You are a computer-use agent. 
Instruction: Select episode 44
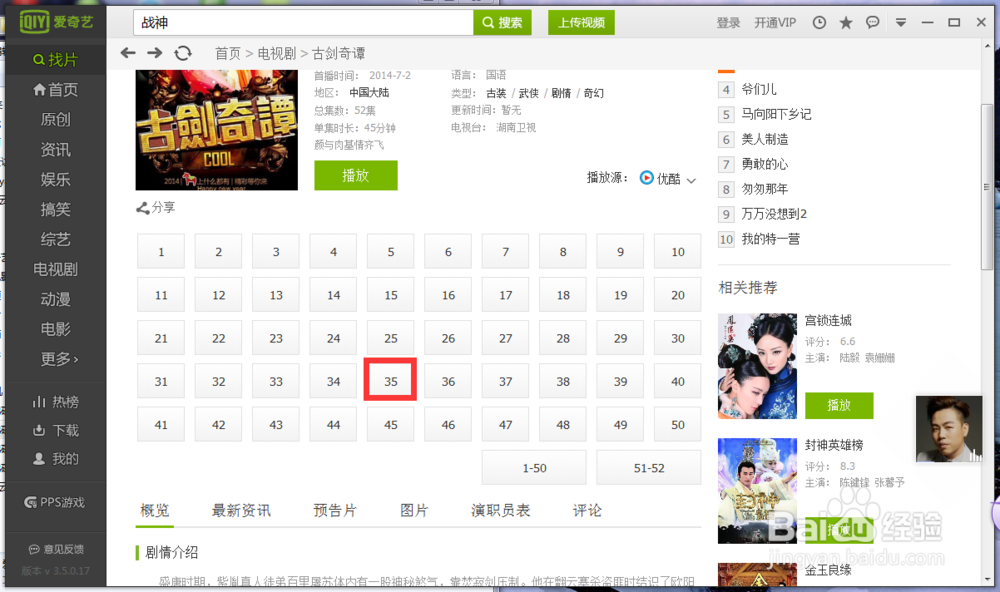point(333,424)
